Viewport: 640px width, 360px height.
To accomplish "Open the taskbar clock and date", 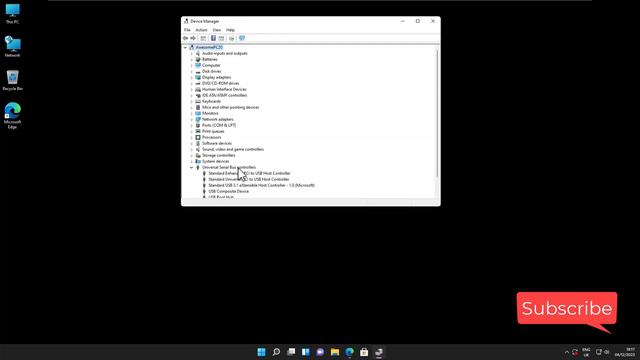I will [626, 352].
